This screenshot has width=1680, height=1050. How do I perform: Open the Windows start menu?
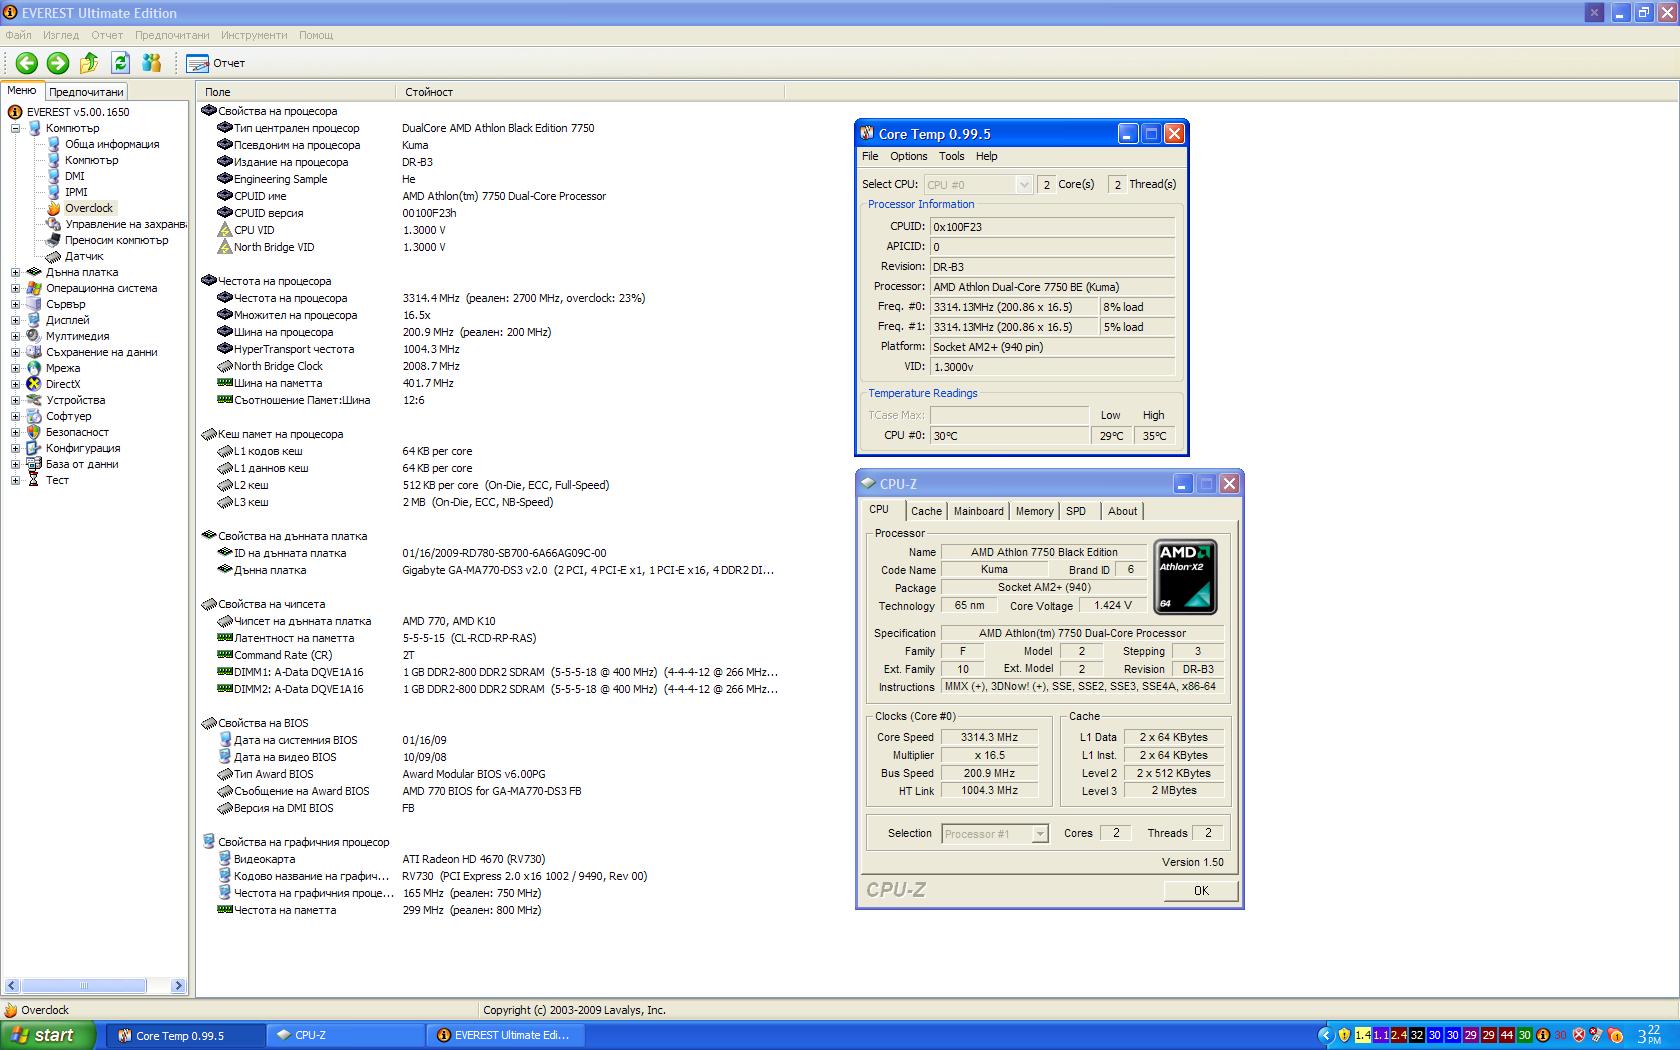(x=48, y=1035)
